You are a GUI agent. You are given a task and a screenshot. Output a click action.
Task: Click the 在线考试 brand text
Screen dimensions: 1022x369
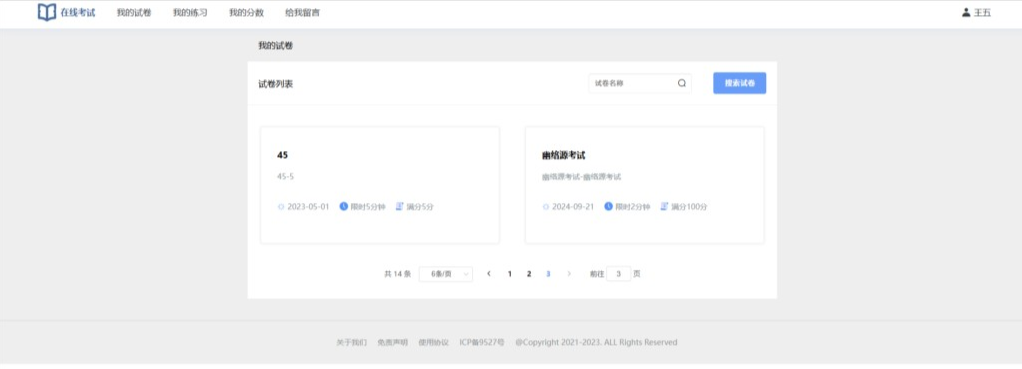(x=78, y=12)
